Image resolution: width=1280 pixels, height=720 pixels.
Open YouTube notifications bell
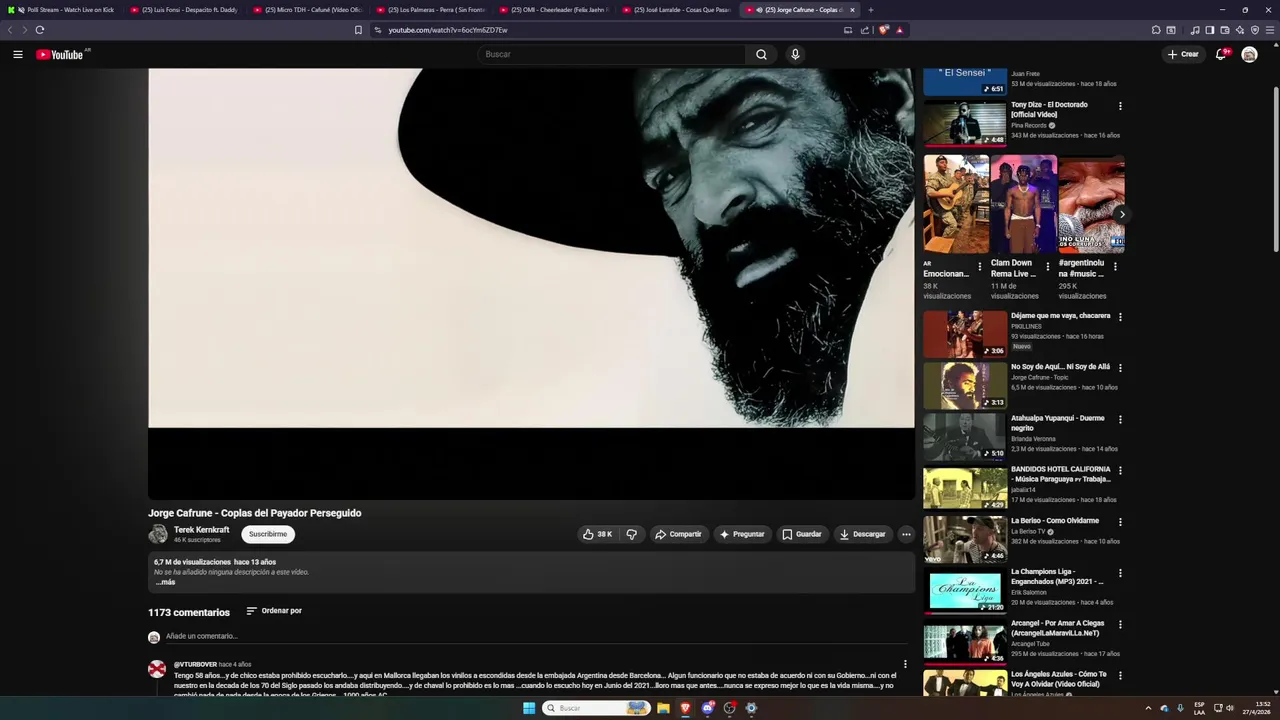tap(1221, 54)
